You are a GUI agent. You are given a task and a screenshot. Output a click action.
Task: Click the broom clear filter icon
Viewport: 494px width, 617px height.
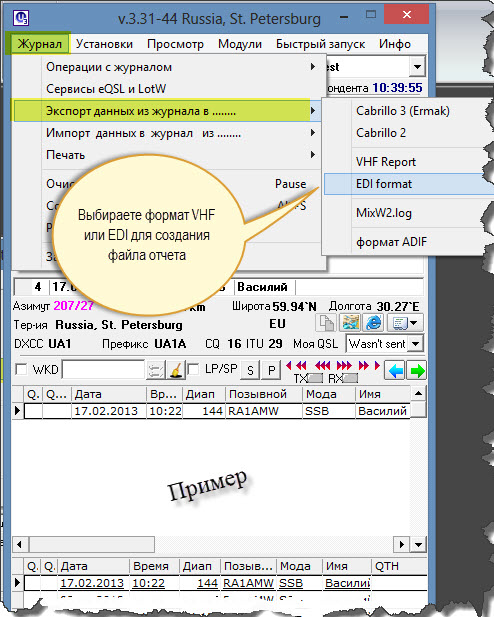click(x=176, y=370)
